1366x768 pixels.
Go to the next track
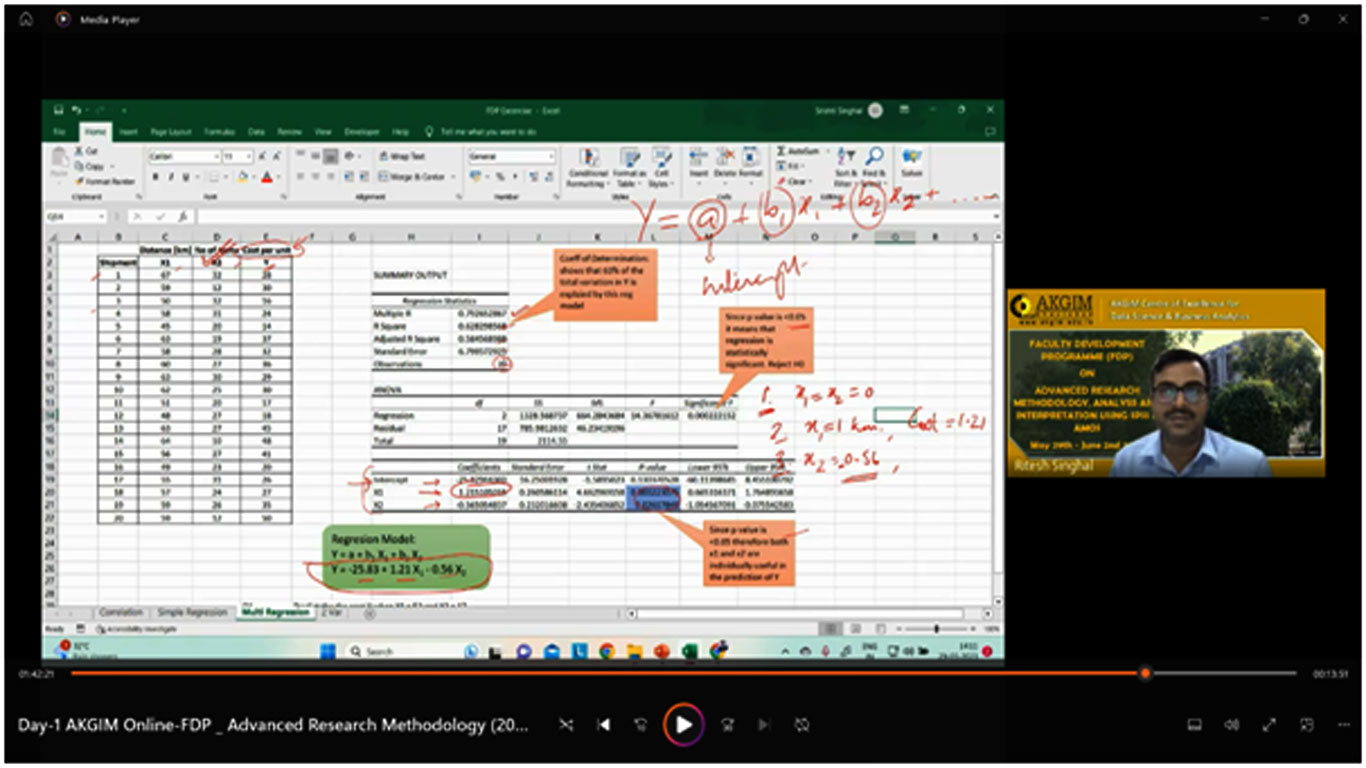(x=764, y=725)
